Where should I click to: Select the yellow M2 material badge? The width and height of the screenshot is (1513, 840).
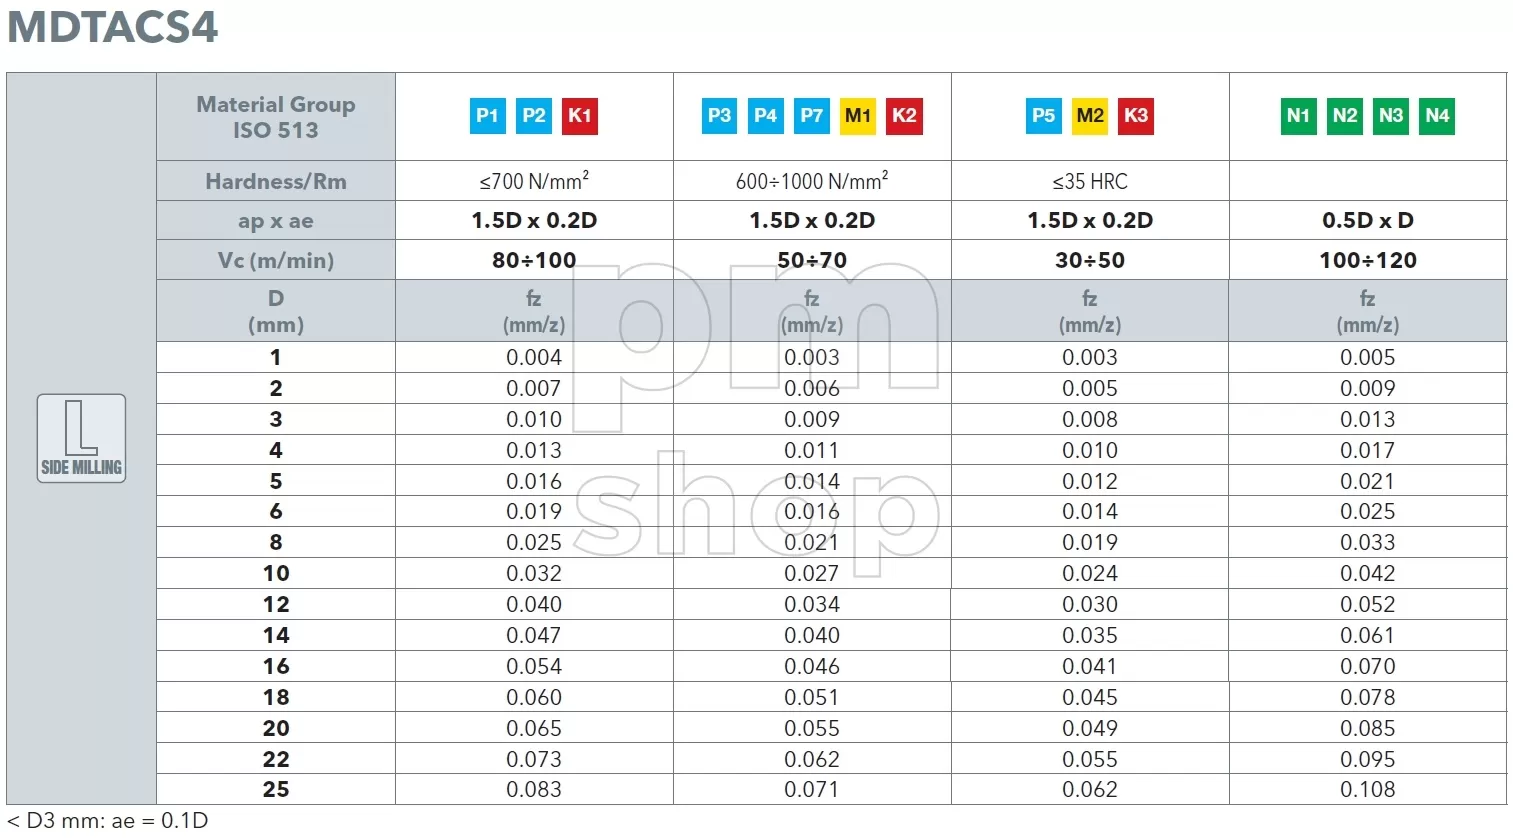coord(1090,116)
